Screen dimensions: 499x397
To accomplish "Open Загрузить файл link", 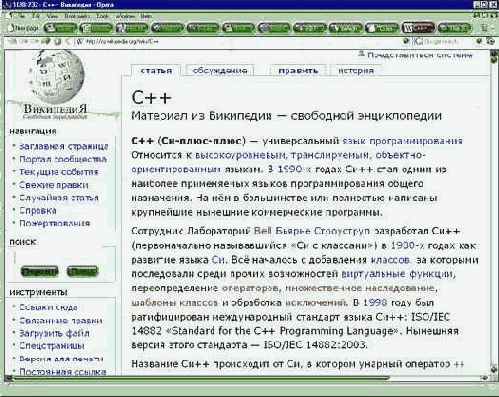I will tap(54, 333).
